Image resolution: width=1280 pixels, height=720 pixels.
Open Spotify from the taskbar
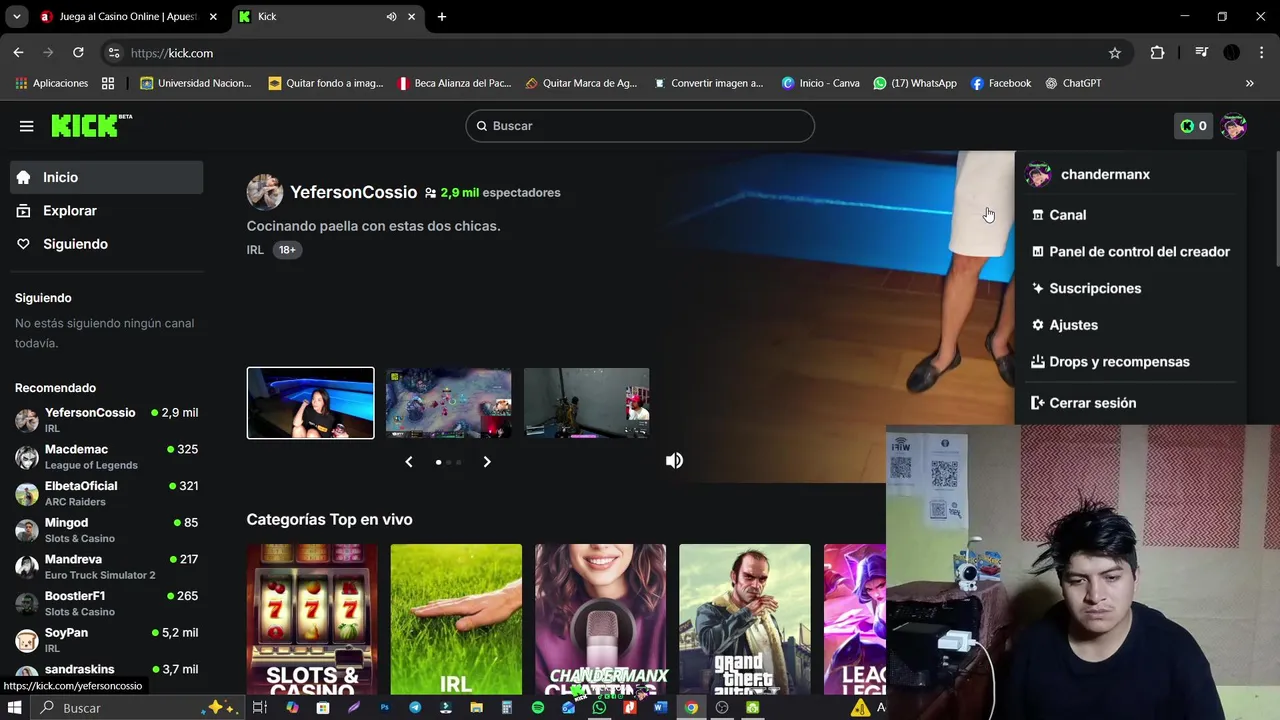538,707
